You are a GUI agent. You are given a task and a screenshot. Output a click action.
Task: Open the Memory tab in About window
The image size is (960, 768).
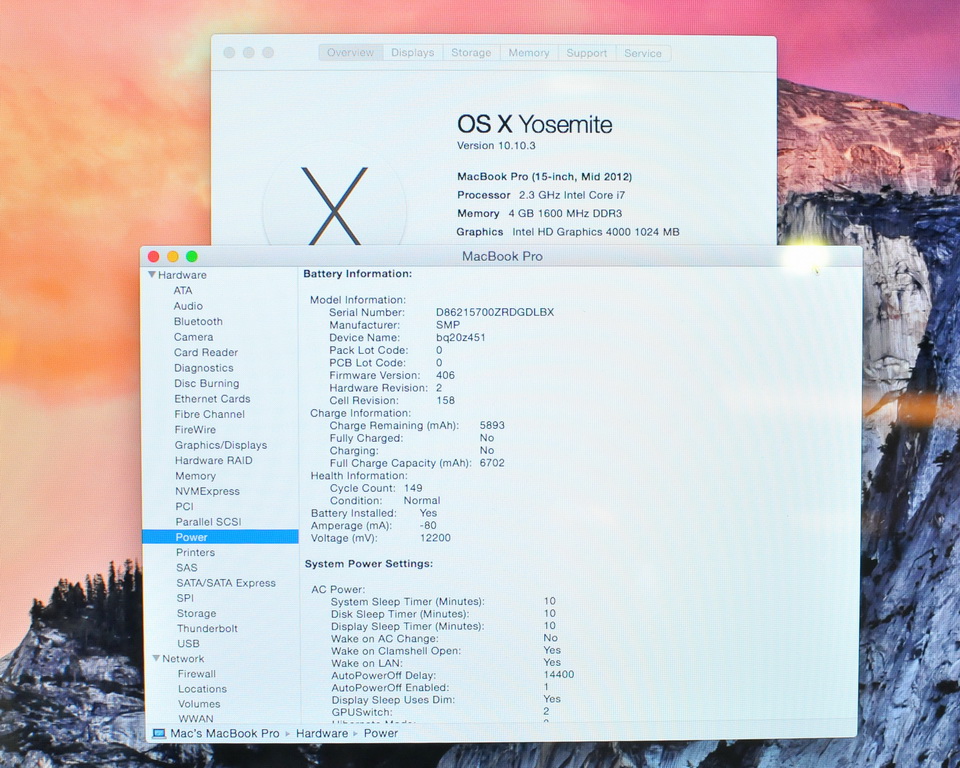(x=529, y=53)
